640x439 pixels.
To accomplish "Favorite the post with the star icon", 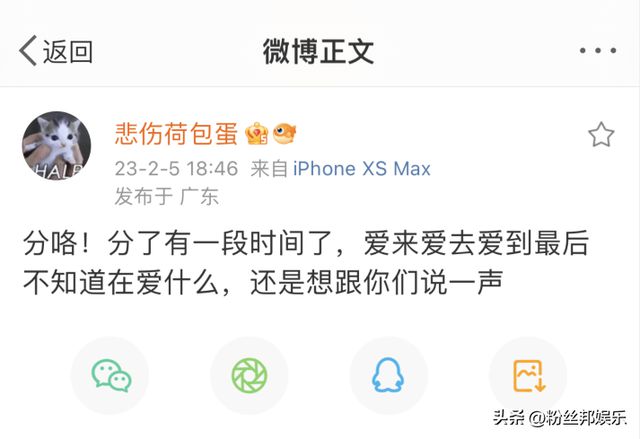I will [x=601, y=135].
